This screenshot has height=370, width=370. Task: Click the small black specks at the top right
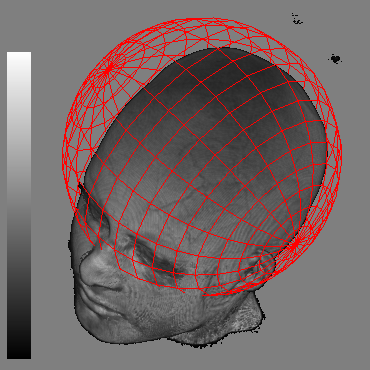(x=296, y=19)
